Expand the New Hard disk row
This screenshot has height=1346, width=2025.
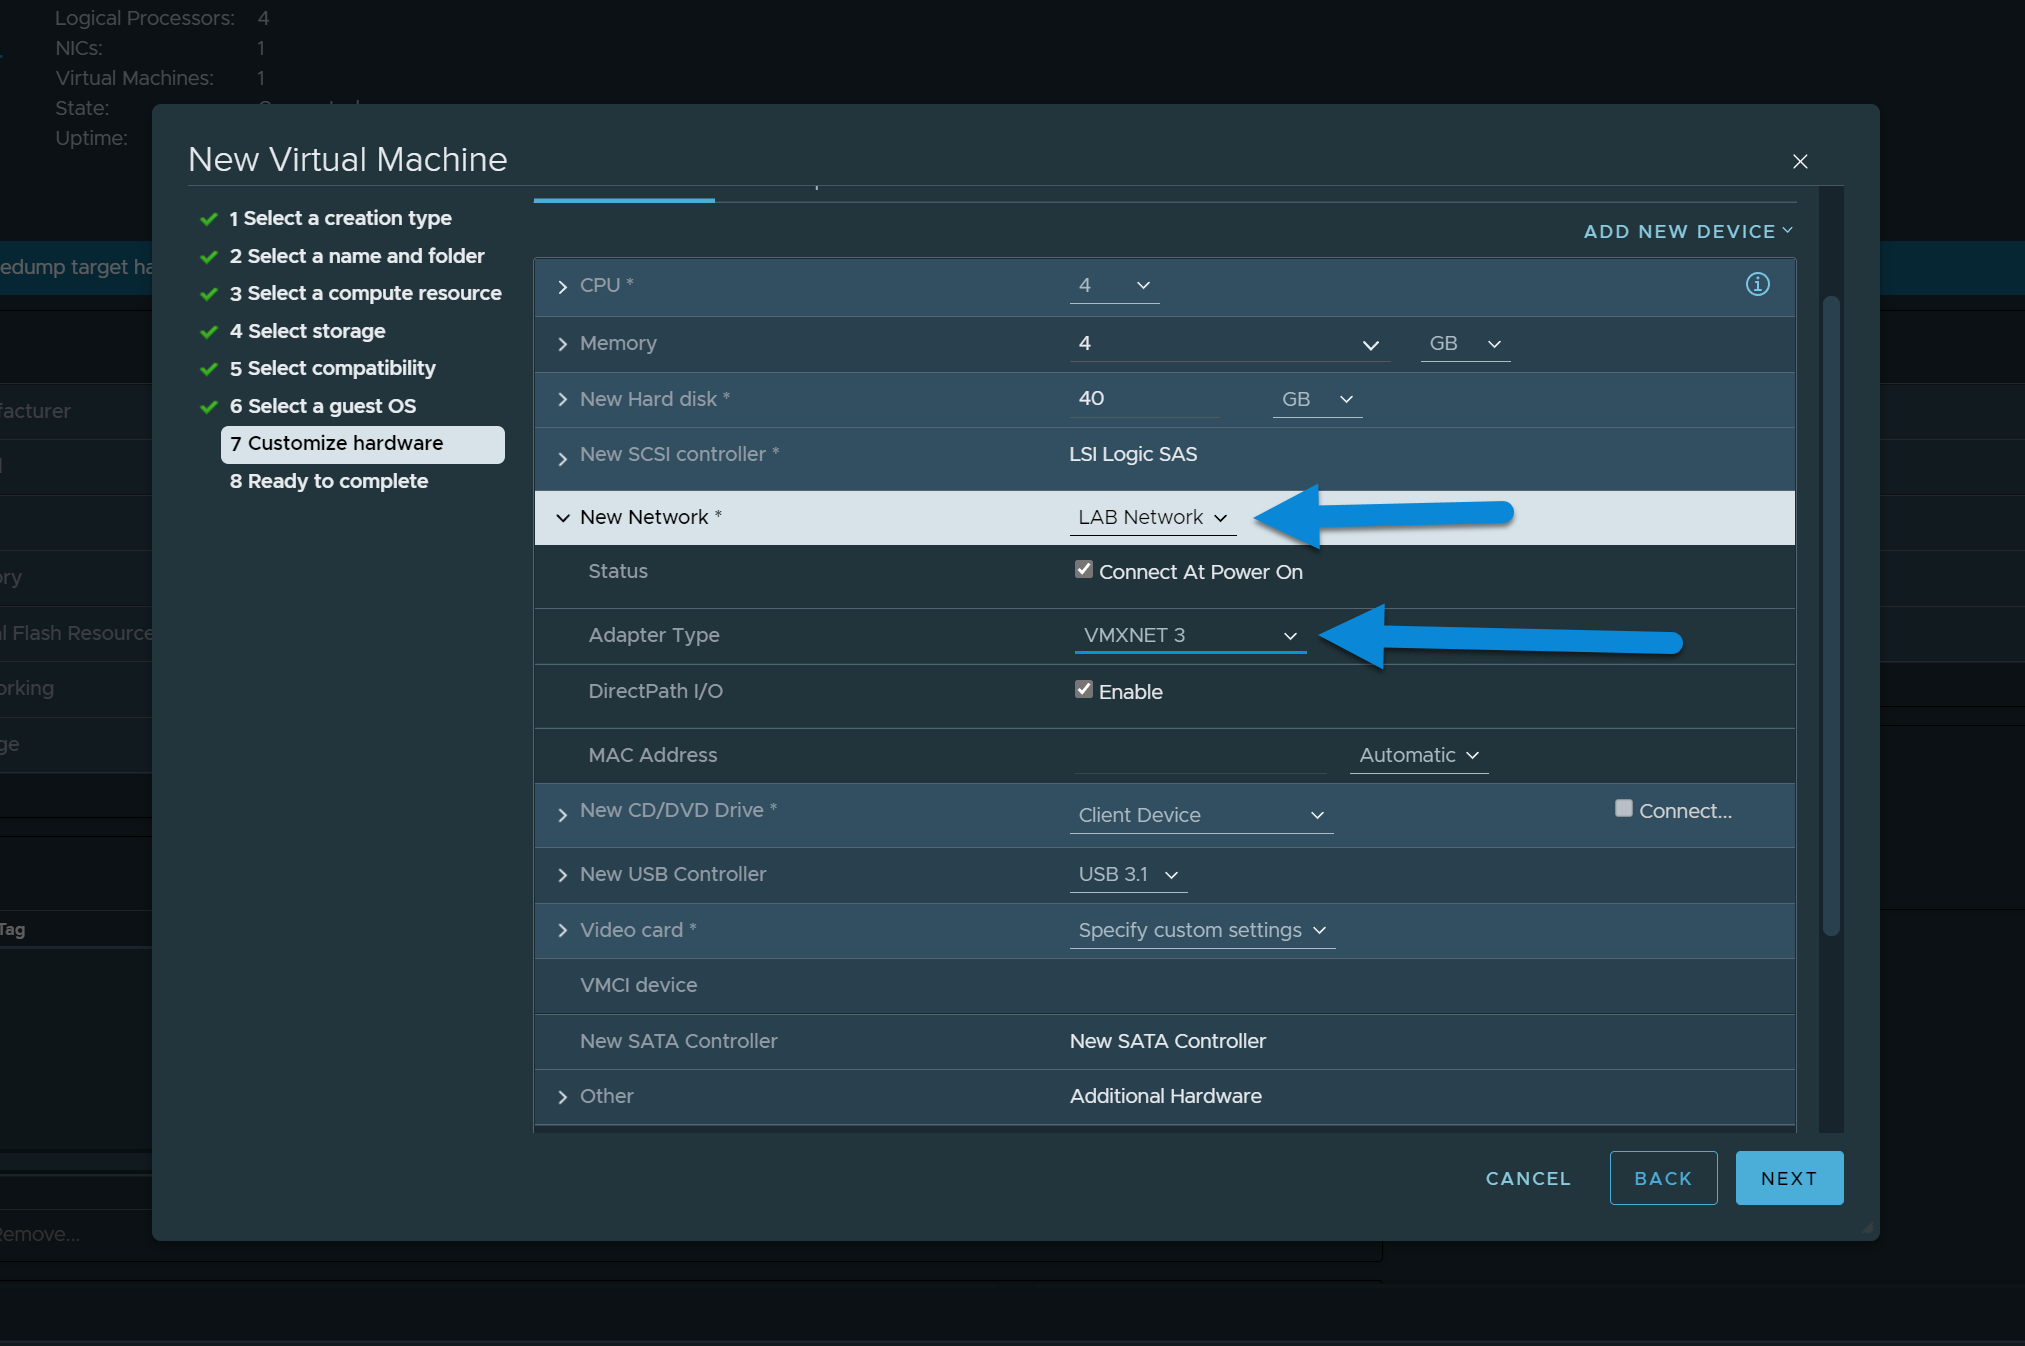[x=563, y=400]
